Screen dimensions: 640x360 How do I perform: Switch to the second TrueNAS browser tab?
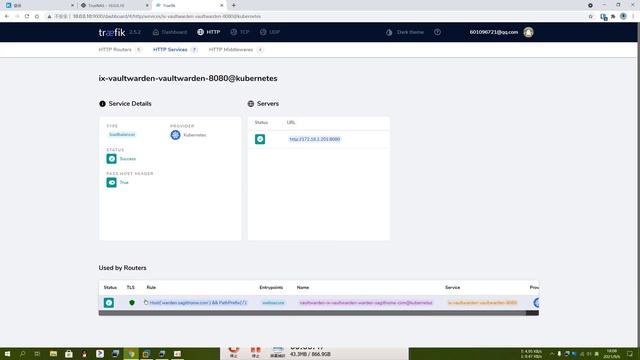(x=114, y=5)
